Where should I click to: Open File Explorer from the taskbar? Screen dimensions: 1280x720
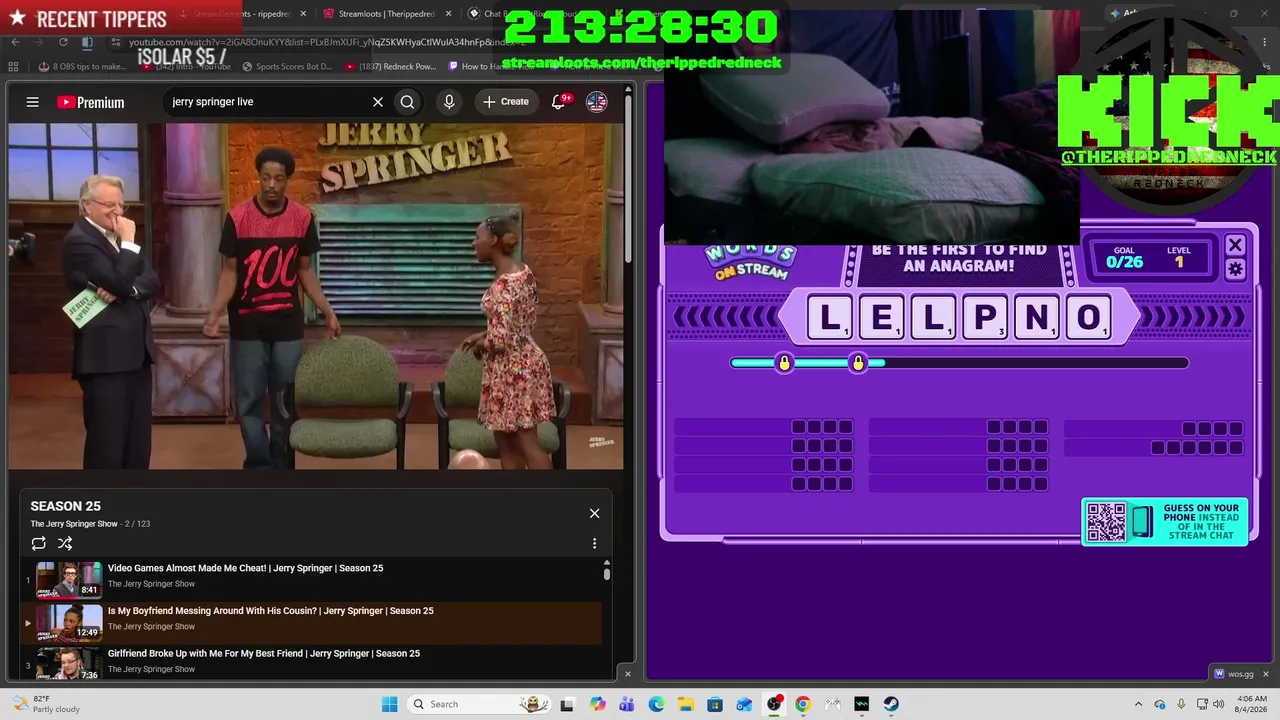pyautogui.click(x=686, y=704)
